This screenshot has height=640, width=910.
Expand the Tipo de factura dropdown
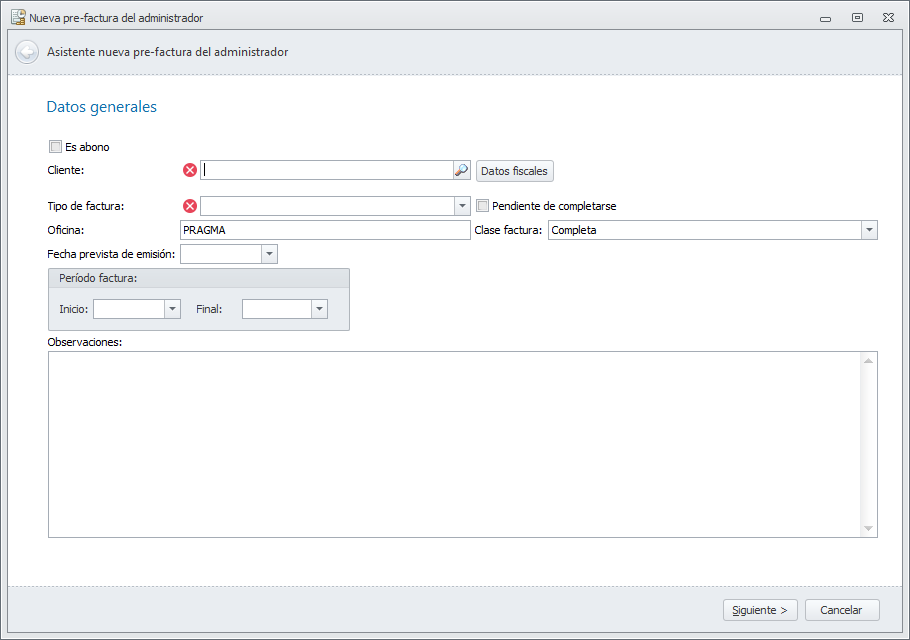462,206
